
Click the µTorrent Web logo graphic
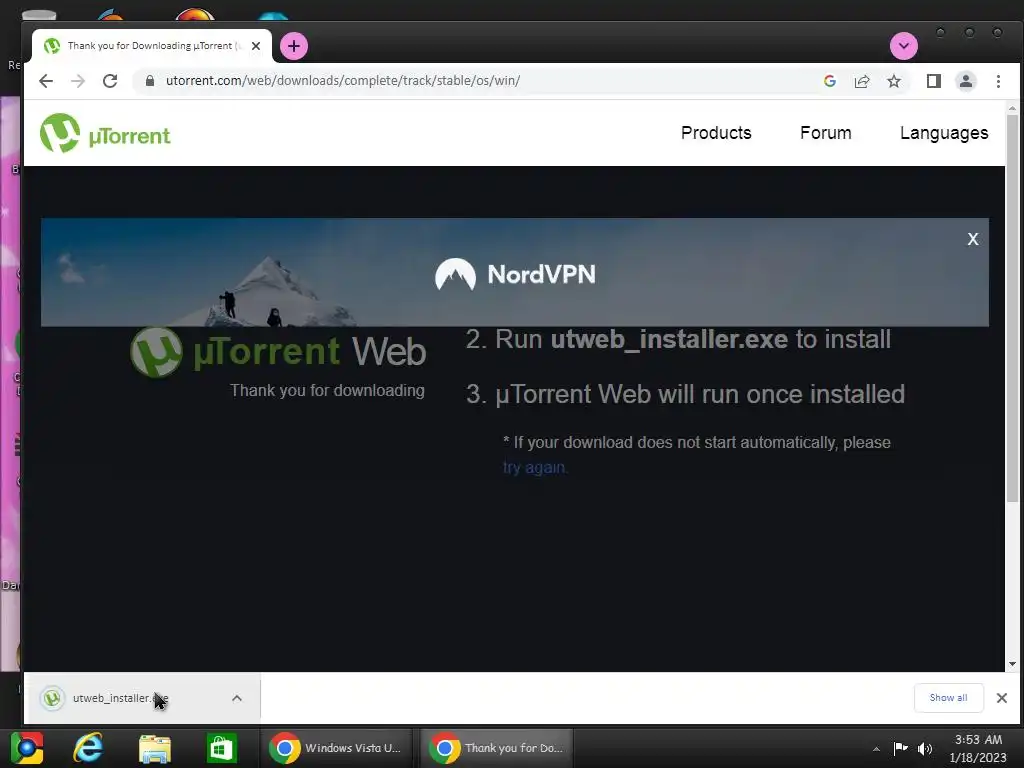click(278, 353)
